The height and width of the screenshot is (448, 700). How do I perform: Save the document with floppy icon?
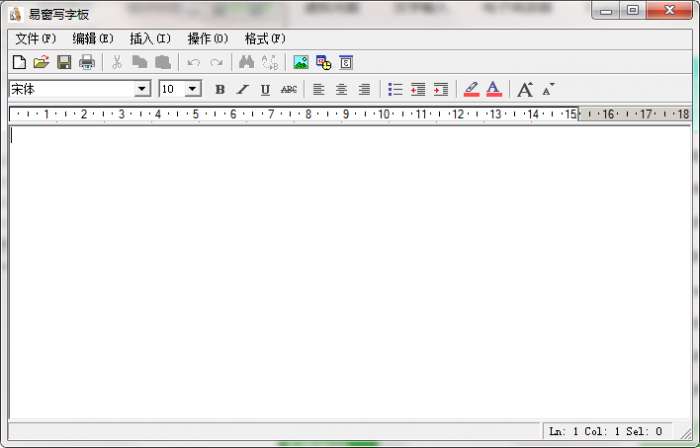coord(64,62)
